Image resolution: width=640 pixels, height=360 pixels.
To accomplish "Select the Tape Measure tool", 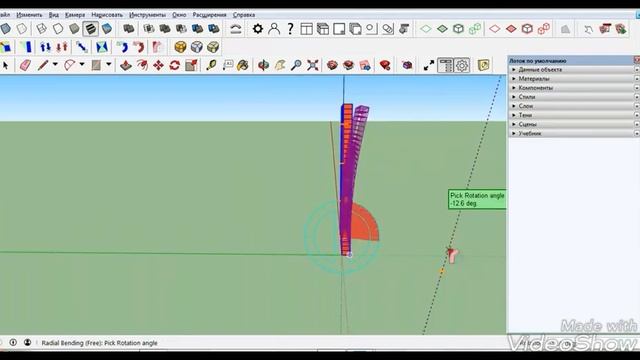I will pyautogui.click(x=211, y=65).
